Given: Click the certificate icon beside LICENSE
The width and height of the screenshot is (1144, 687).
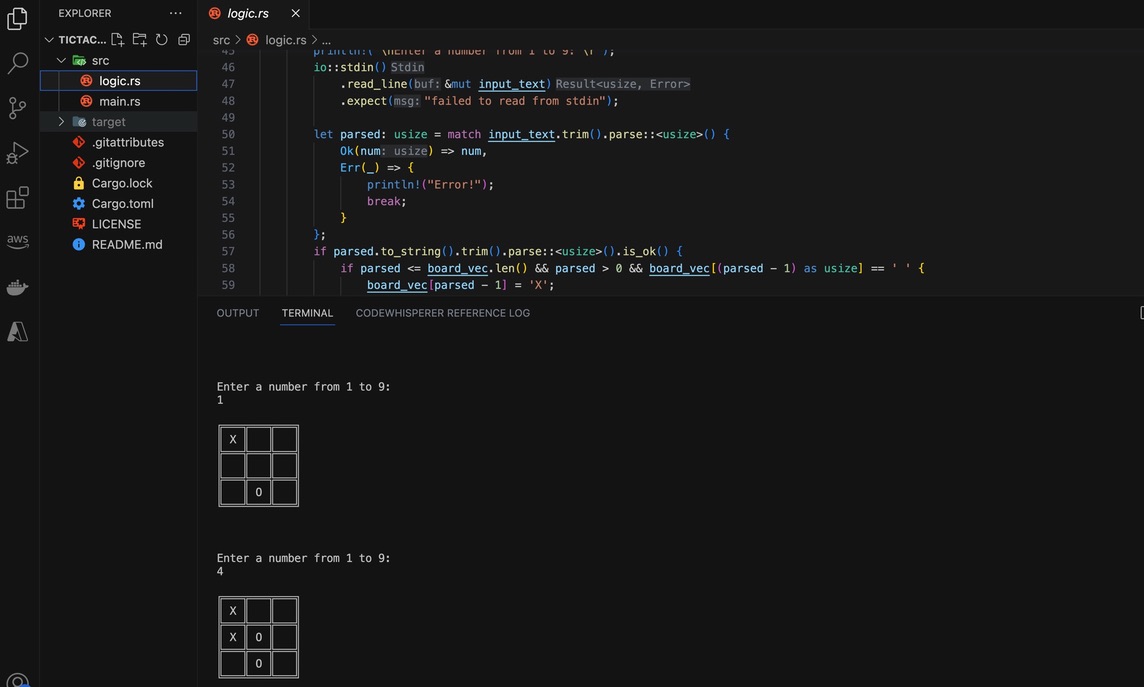Looking at the screenshot, I should click(x=79, y=224).
